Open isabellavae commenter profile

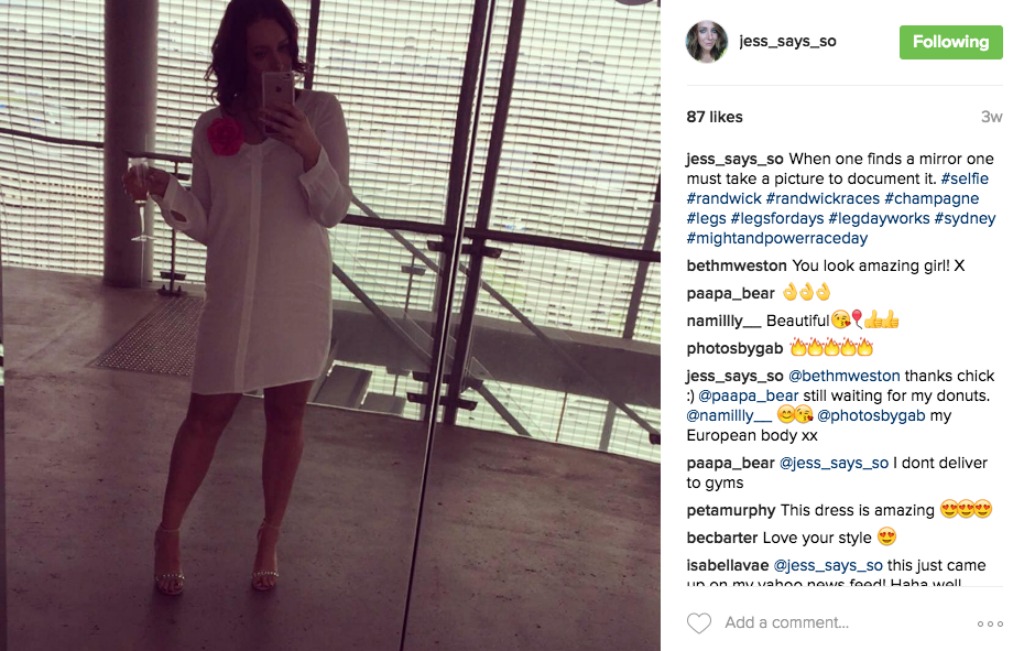[x=727, y=565]
